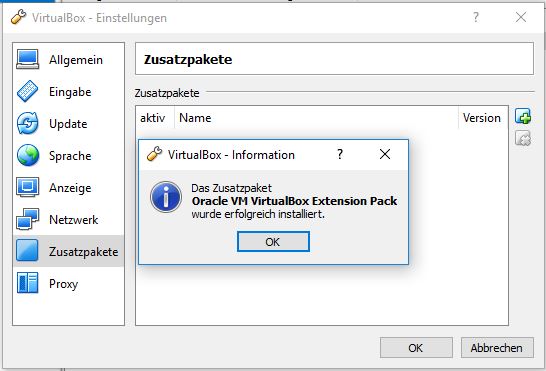Open the Anzeige display icon
546x371 pixels.
[x=28, y=187]
